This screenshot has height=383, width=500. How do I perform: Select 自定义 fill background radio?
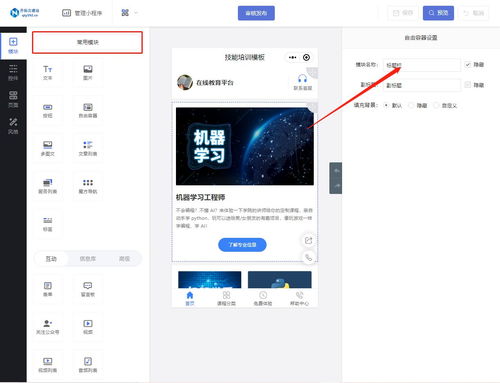pyautogui.click(x=436, y=105)
